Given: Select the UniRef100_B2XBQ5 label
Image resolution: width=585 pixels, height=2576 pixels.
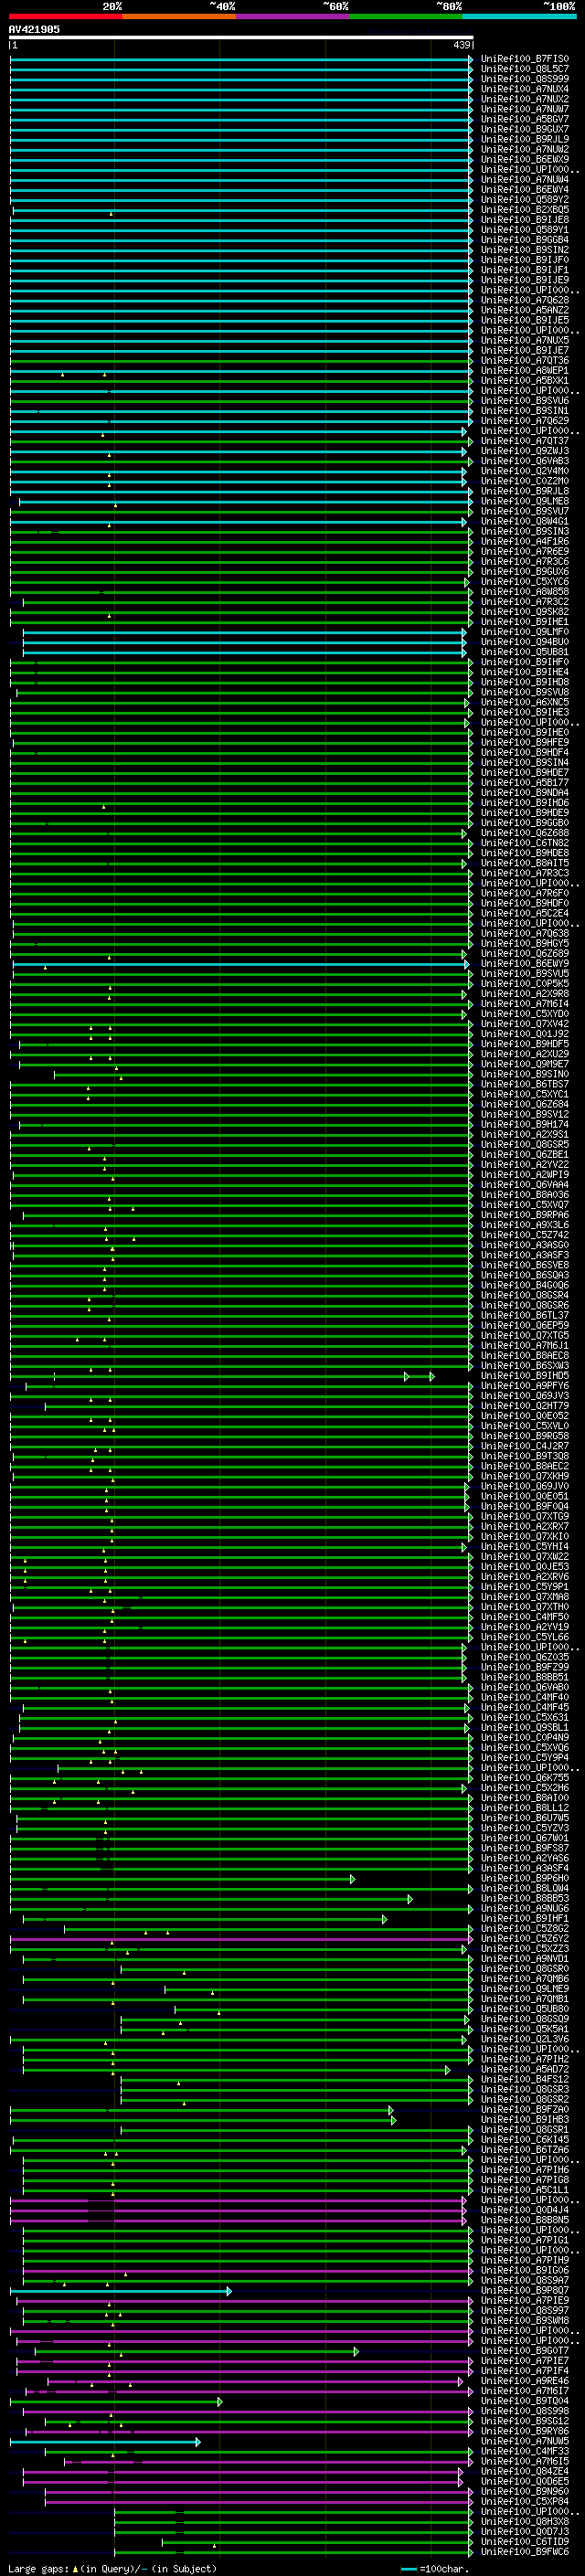Looking at the screenshot, I should point(524,210).
